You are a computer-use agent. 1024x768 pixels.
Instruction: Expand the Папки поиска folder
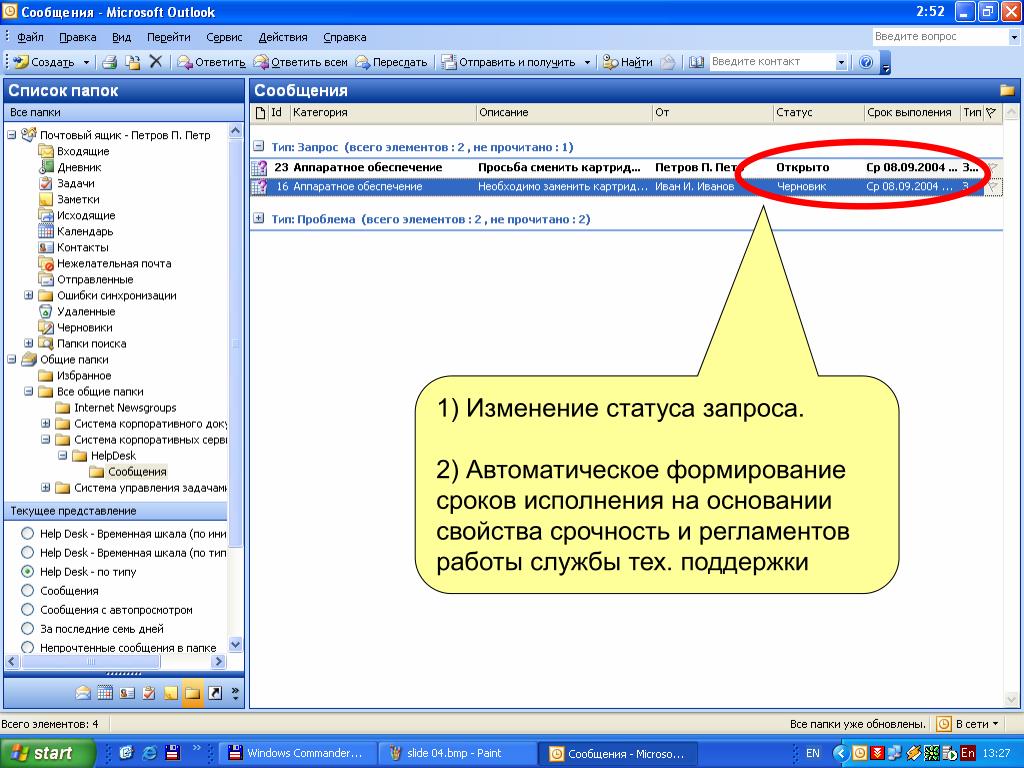point(28,344)
